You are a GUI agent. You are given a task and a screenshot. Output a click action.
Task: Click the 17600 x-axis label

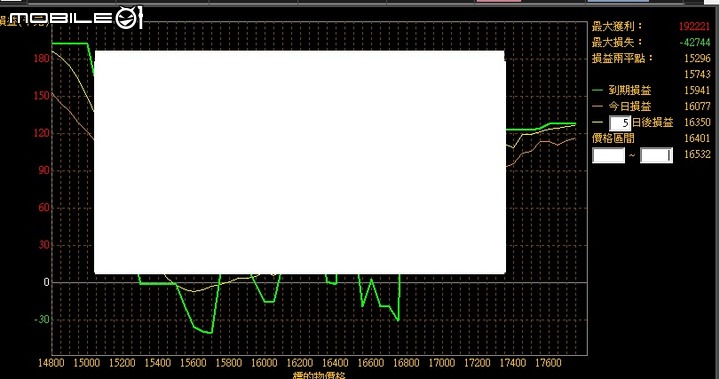pos(548,363)
